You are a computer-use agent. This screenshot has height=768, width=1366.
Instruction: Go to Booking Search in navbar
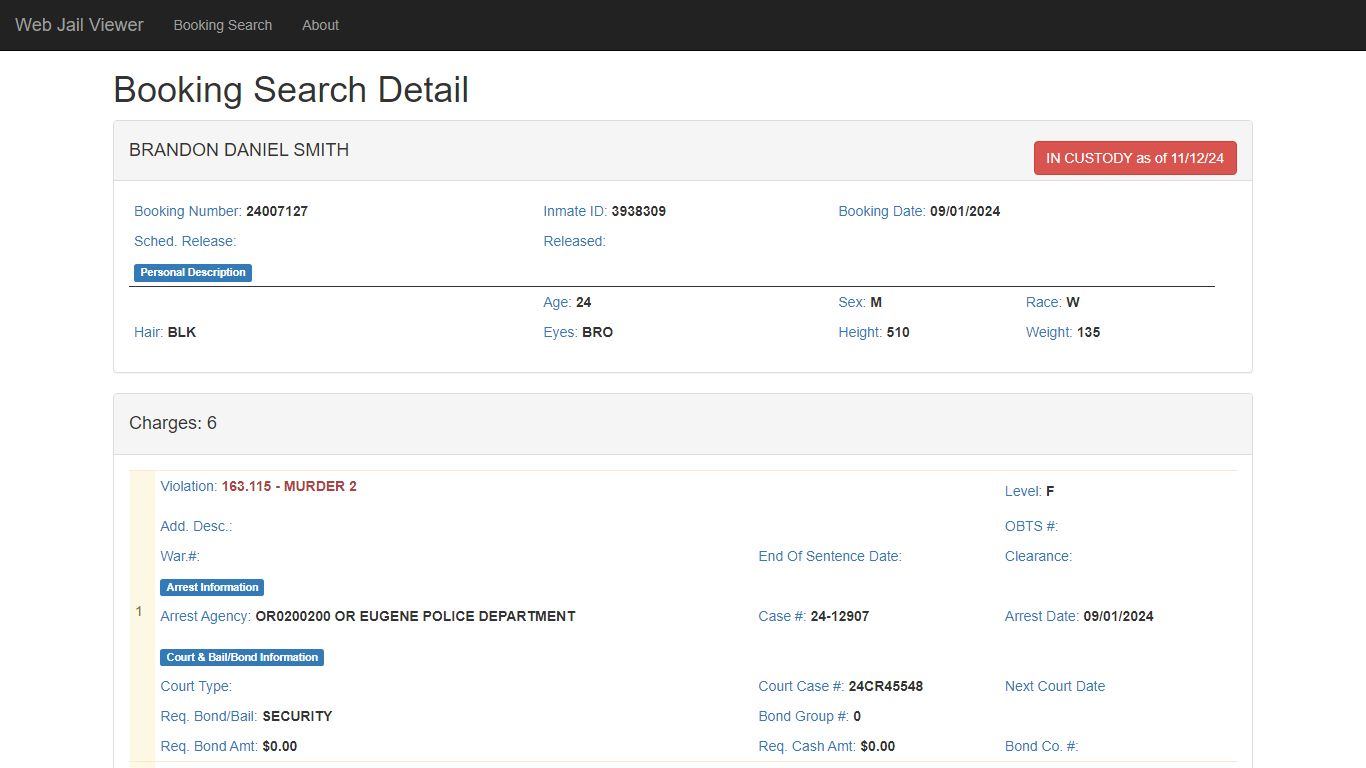point(222,25)
